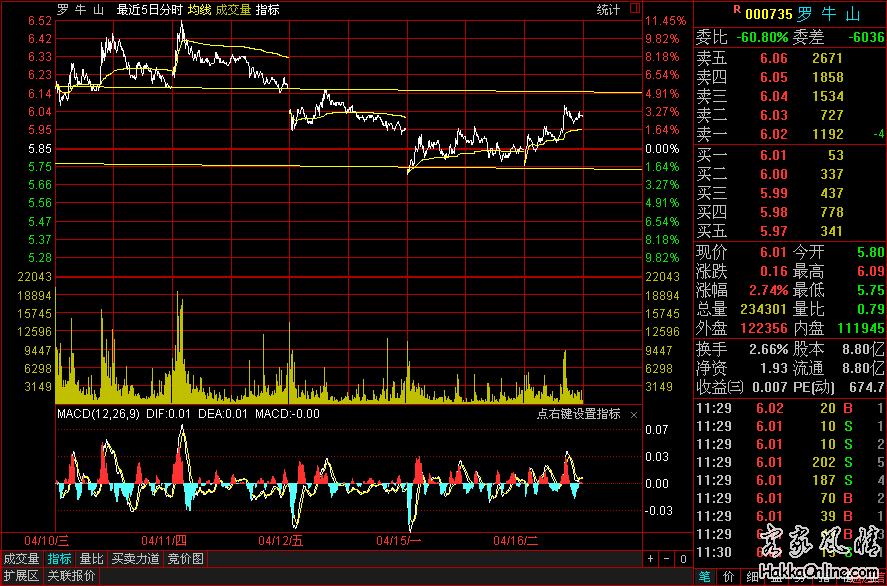The image size is (887, 586).
Task: Open 点右键设置指标 indicator settings
Action: click(x=578, y=414)
